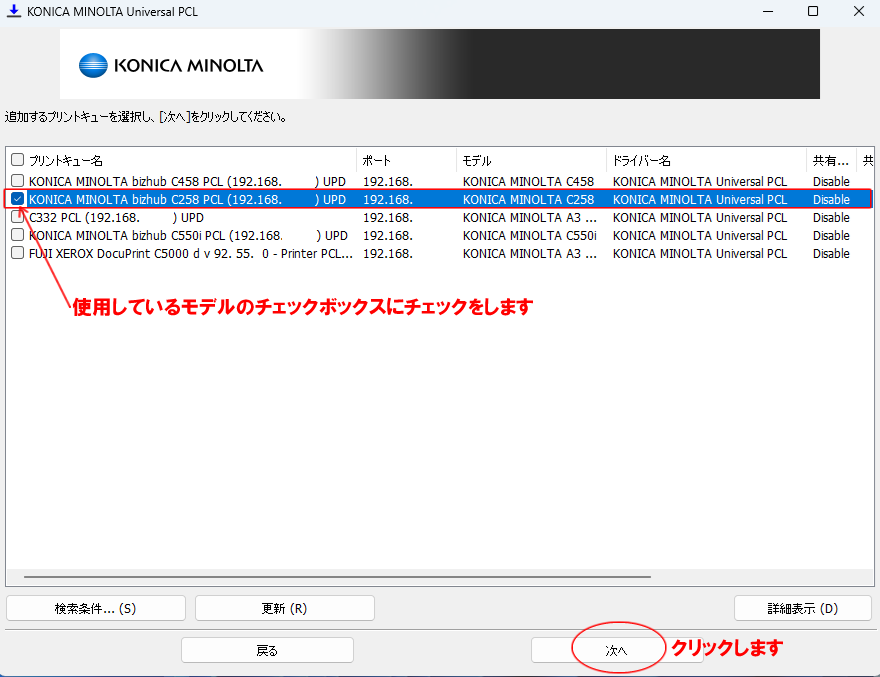Click the KONICA MINOLTA C258 model cell
Image resolution: width=880 pixels, height=677 pixels.
coord(528,199)
